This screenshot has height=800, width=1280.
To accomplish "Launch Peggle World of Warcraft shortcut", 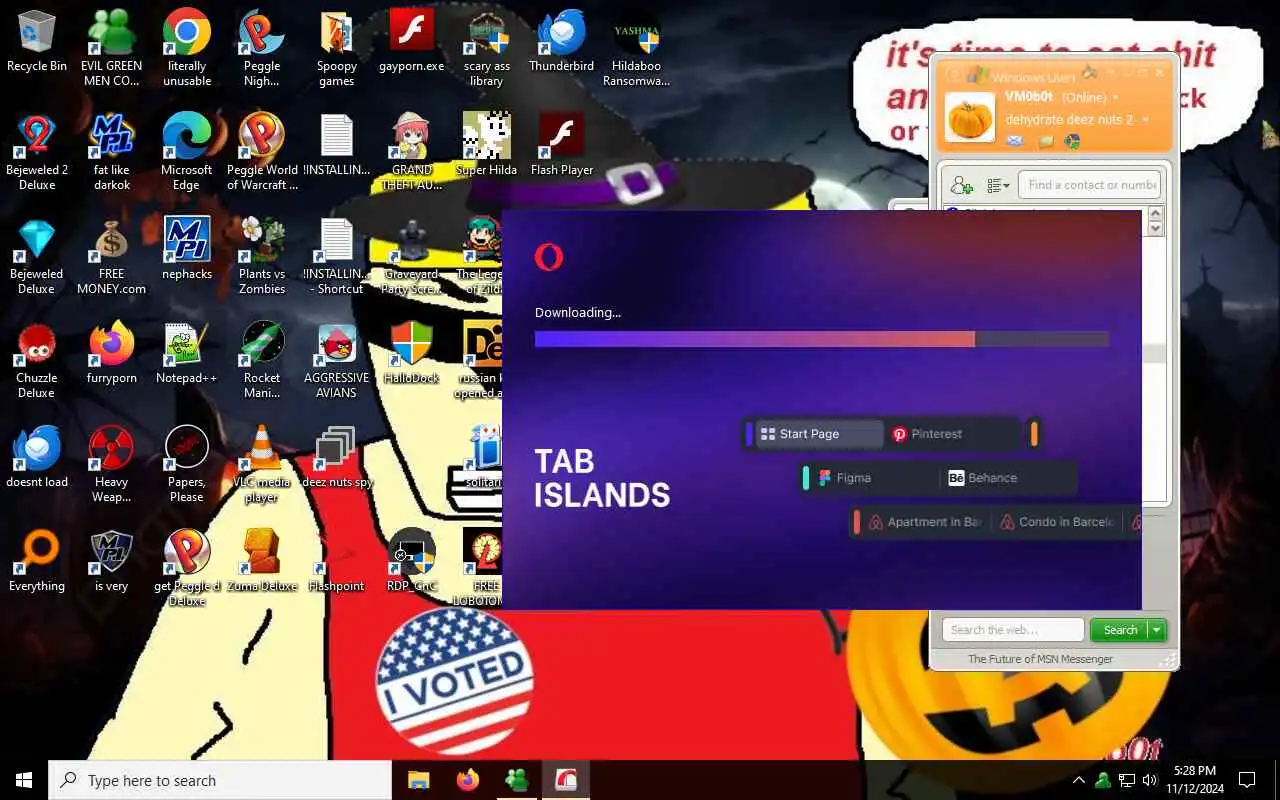I will tap(262, 152).
